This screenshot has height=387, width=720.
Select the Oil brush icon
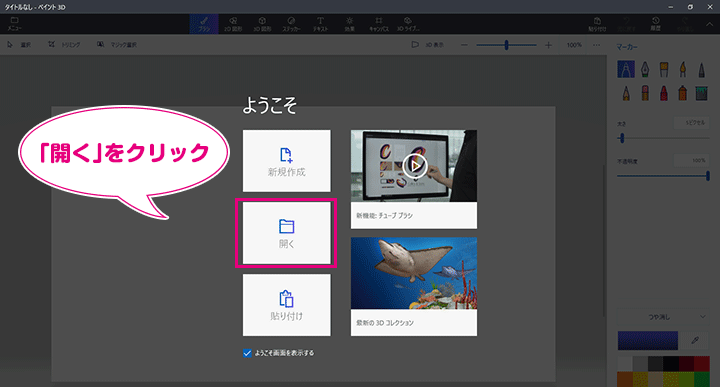(x=664, y=69)
